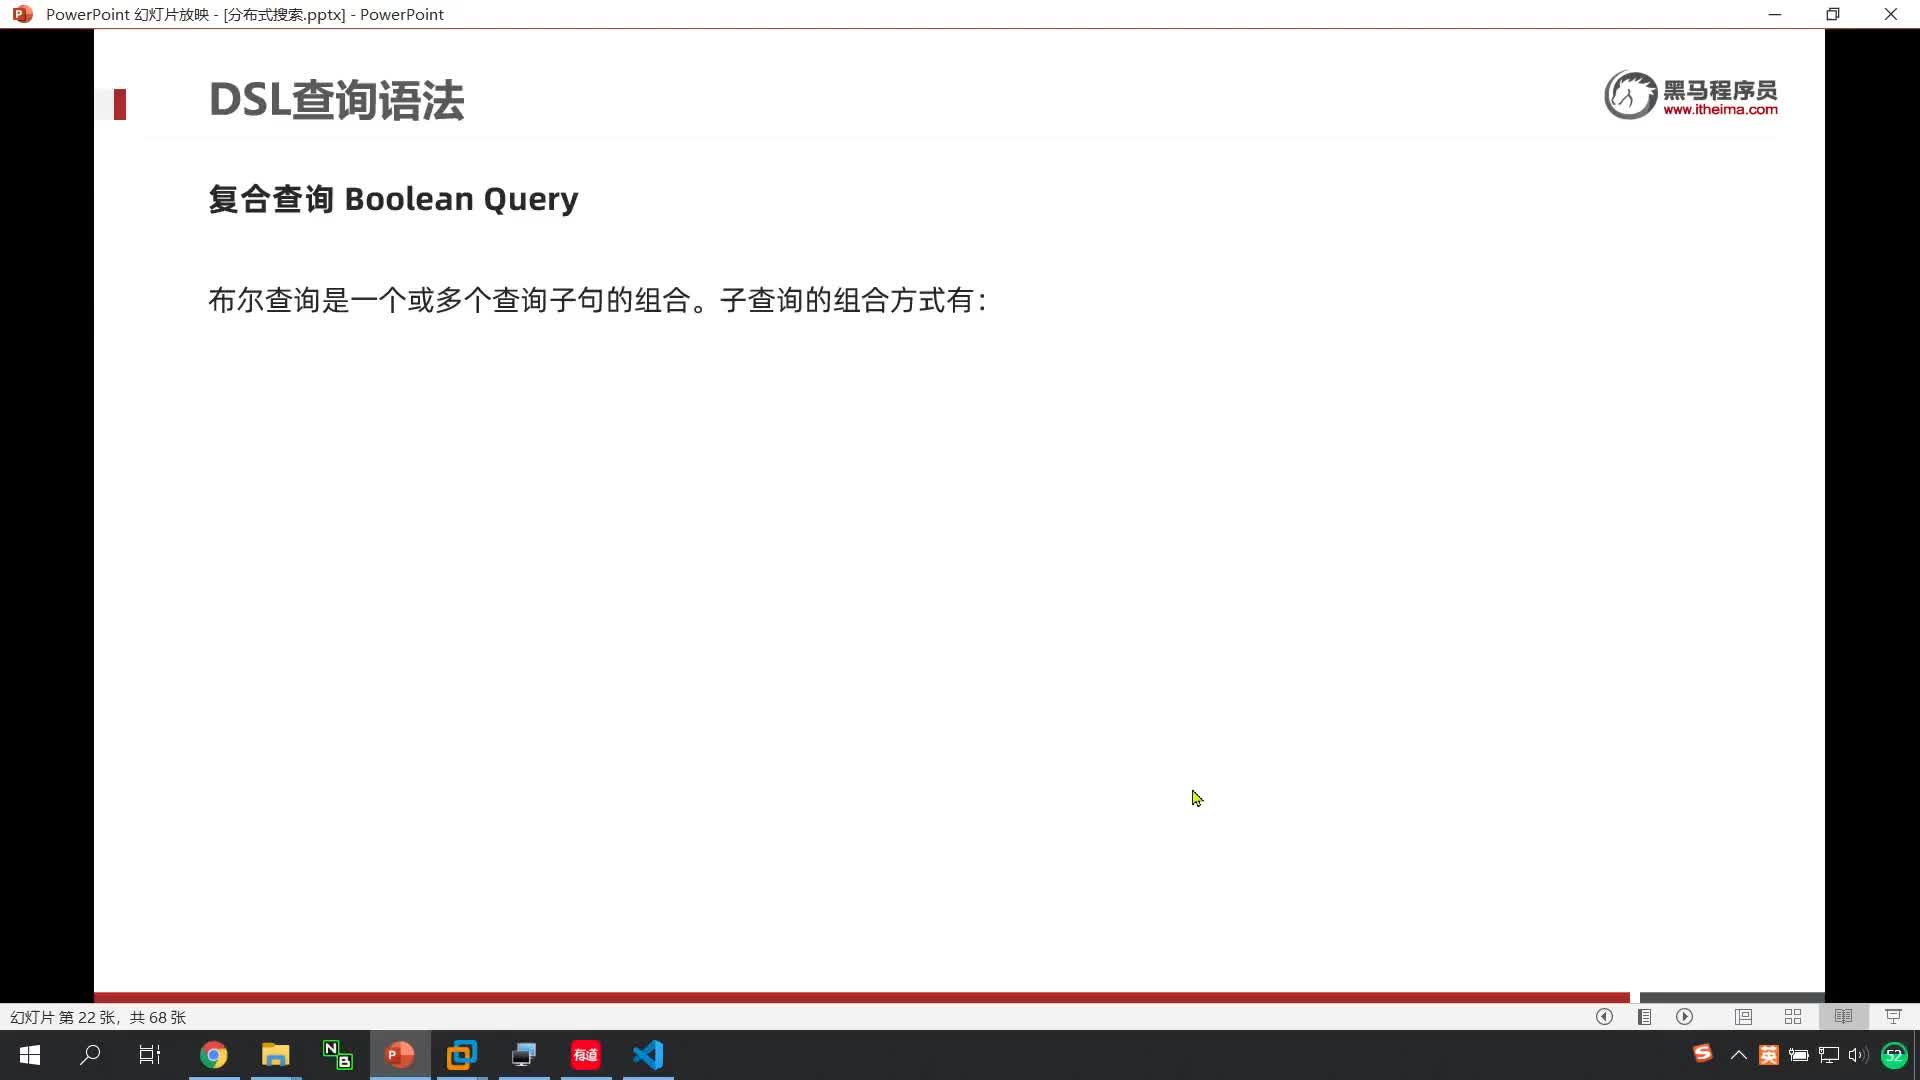Screen dimensions: 1920x1080
Task: Open Youdao red app on taskbar
Action: pos(586,1055)
